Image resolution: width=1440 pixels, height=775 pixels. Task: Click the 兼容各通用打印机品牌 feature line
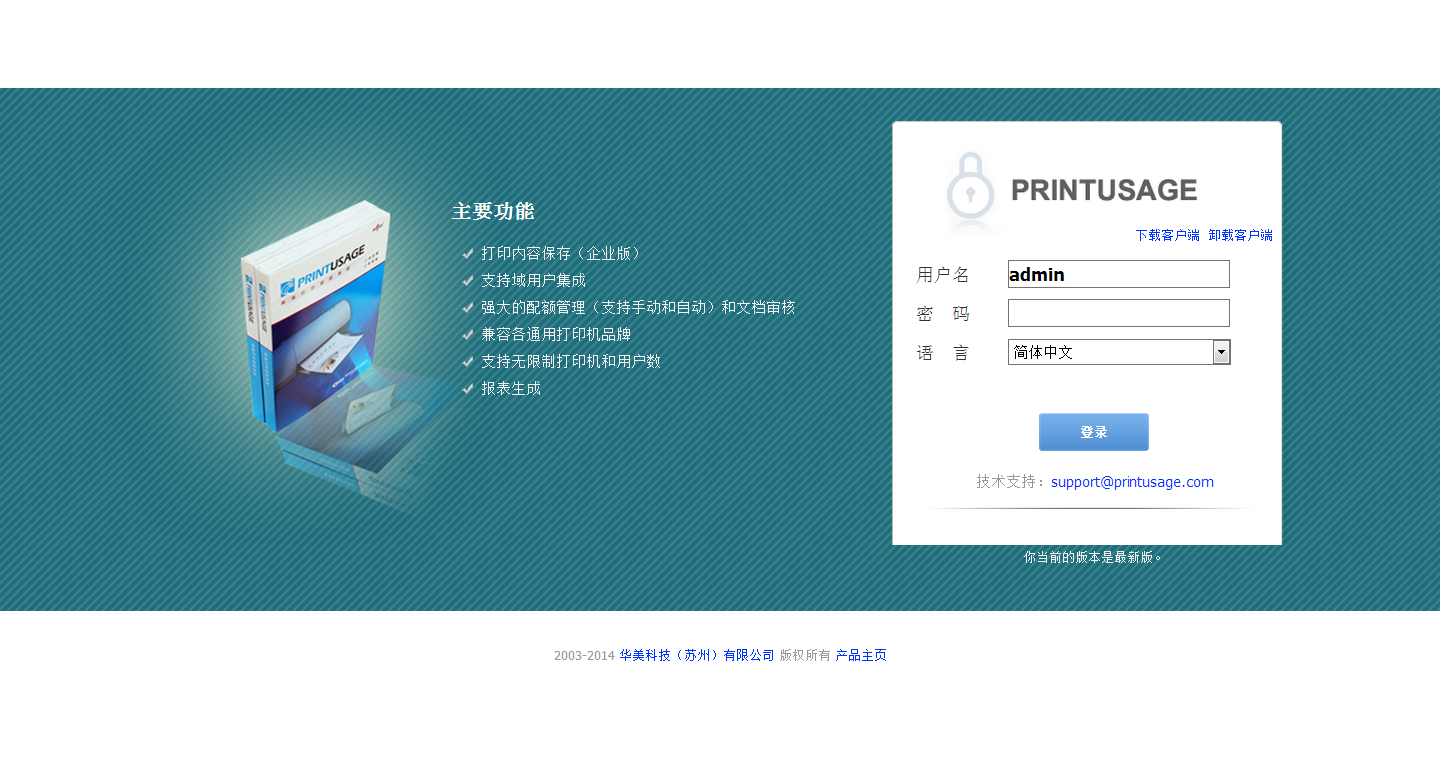[556, 335]
